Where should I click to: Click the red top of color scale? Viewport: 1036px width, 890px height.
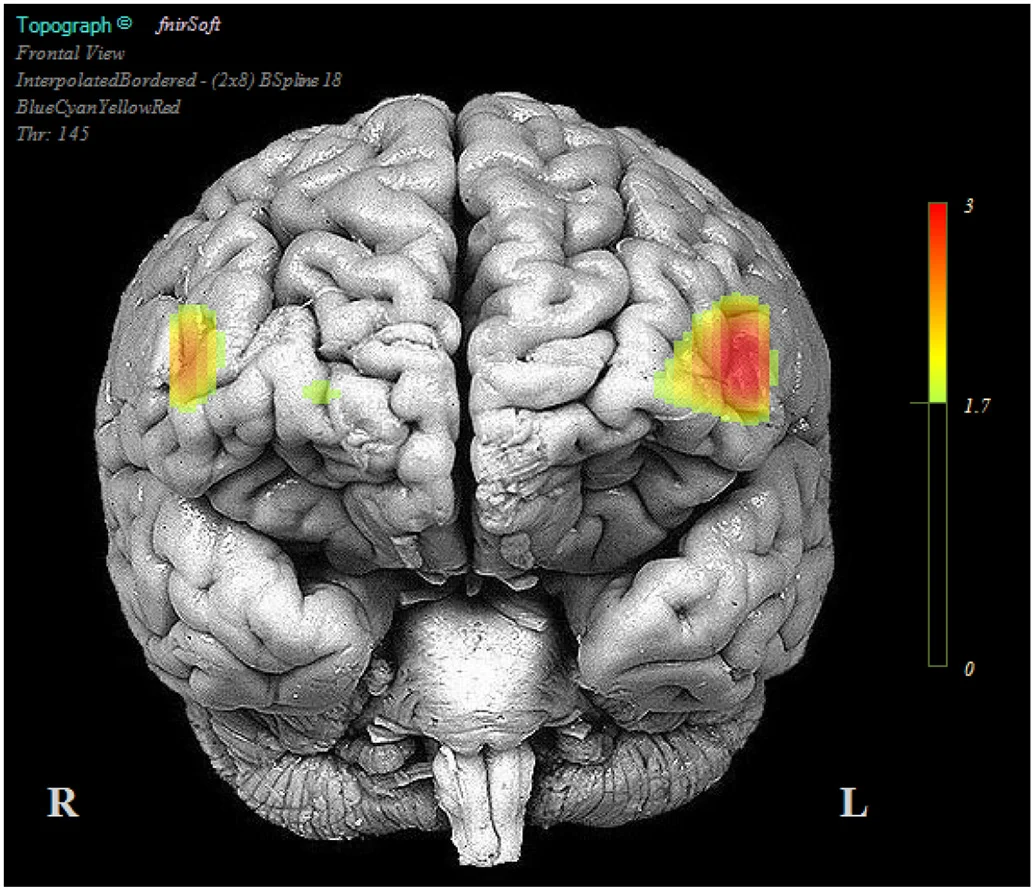[938, 218]
